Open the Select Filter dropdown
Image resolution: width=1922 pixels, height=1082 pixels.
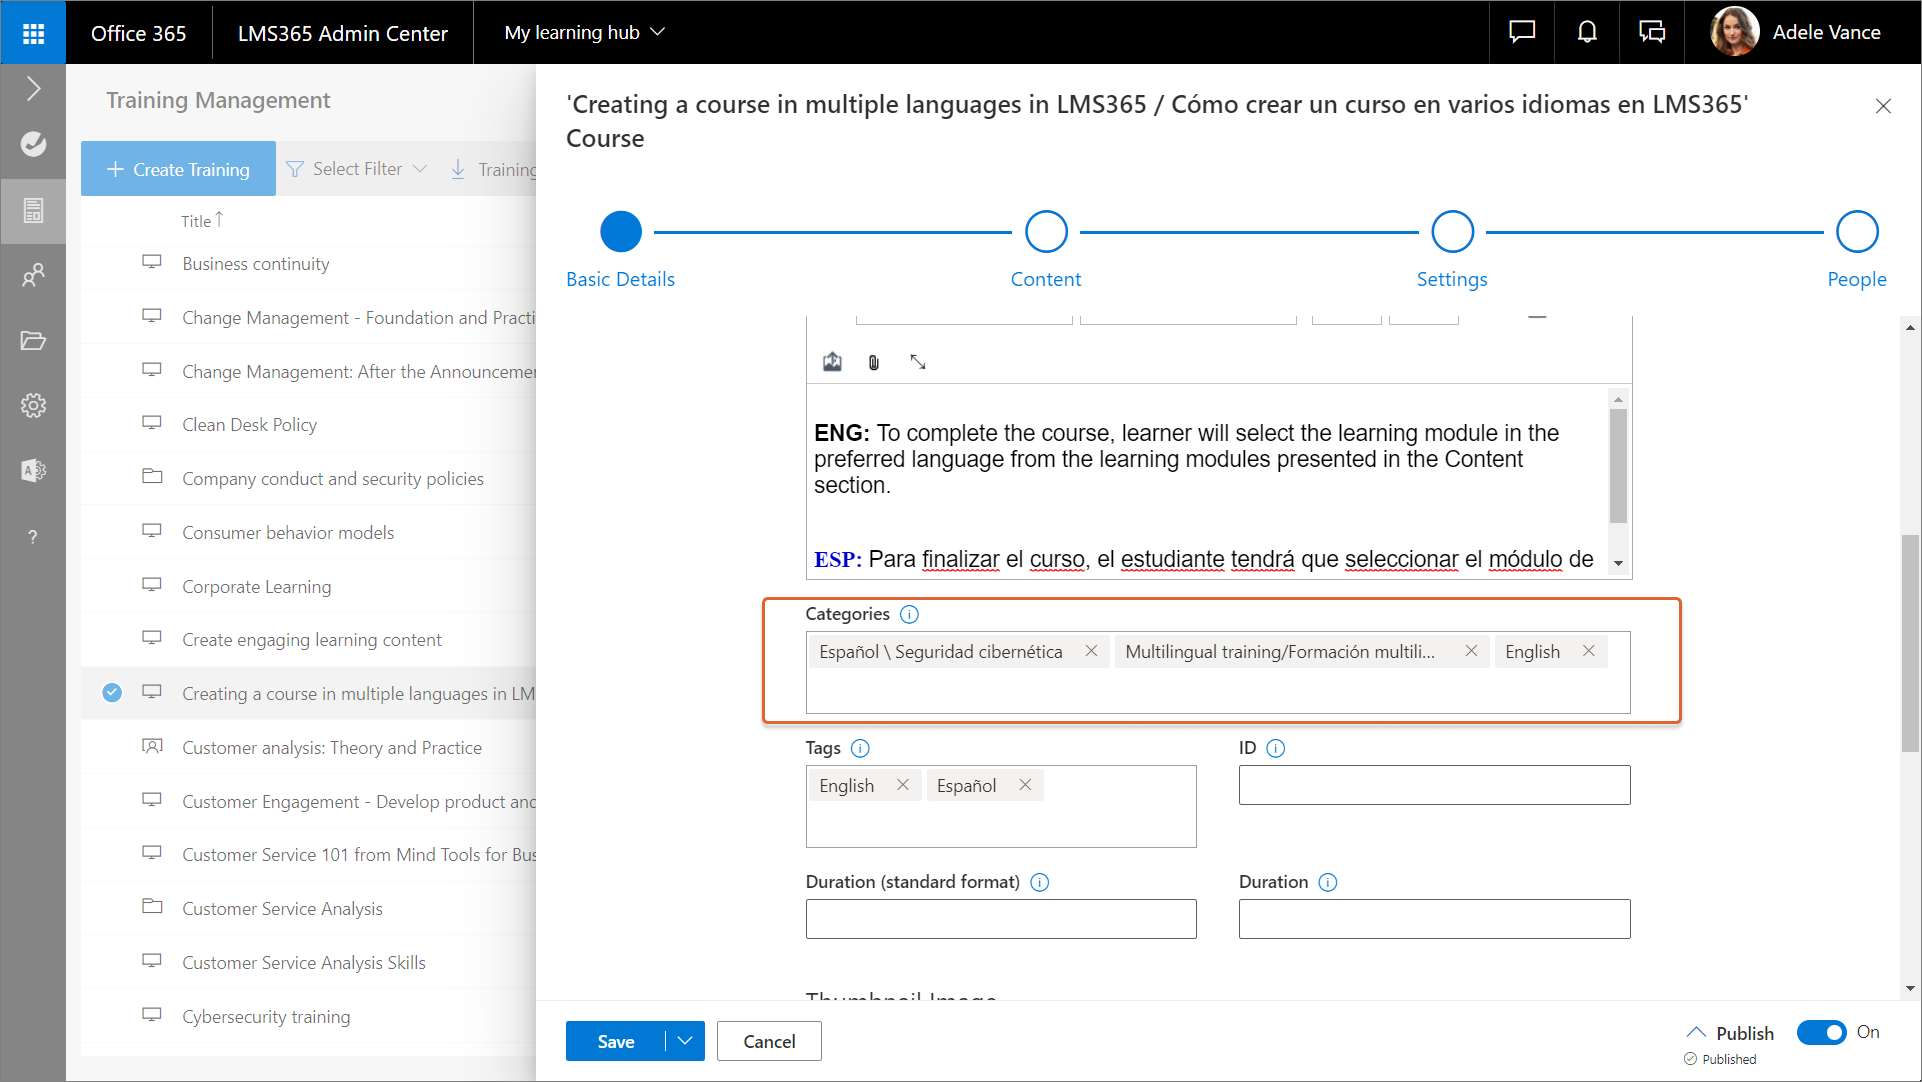(357, 169)
